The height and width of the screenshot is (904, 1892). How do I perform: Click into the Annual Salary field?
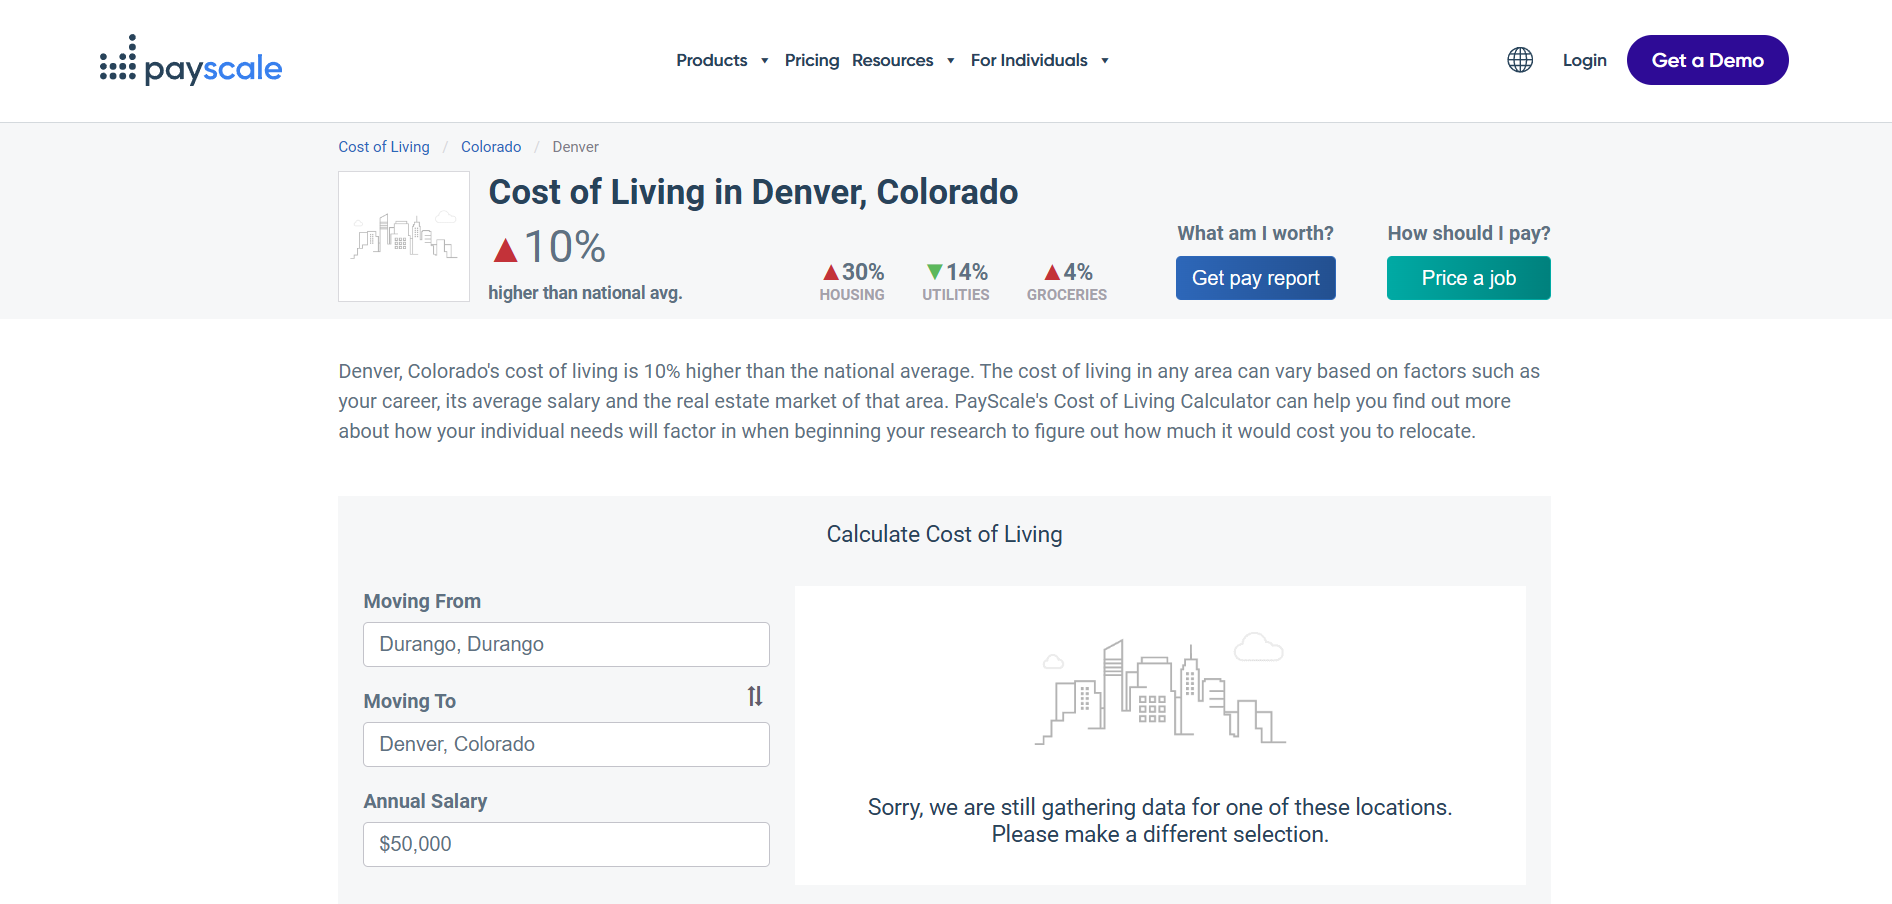[x=566, y=844]
